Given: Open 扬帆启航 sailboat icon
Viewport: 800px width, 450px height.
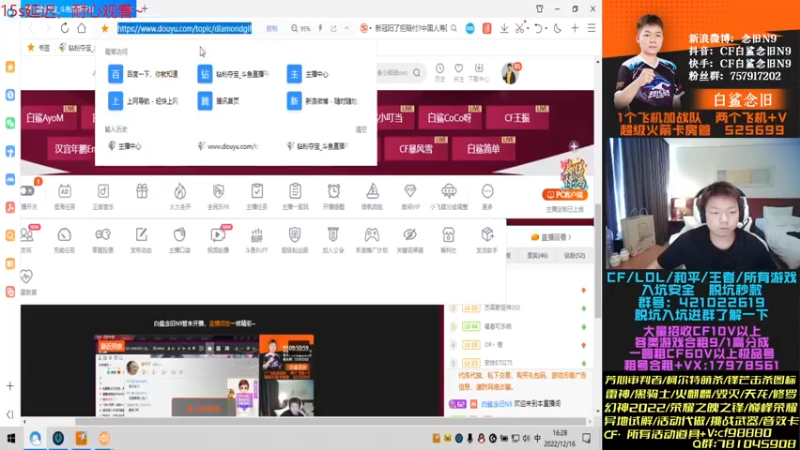Looking at the screenshot, I should (372, 191).
